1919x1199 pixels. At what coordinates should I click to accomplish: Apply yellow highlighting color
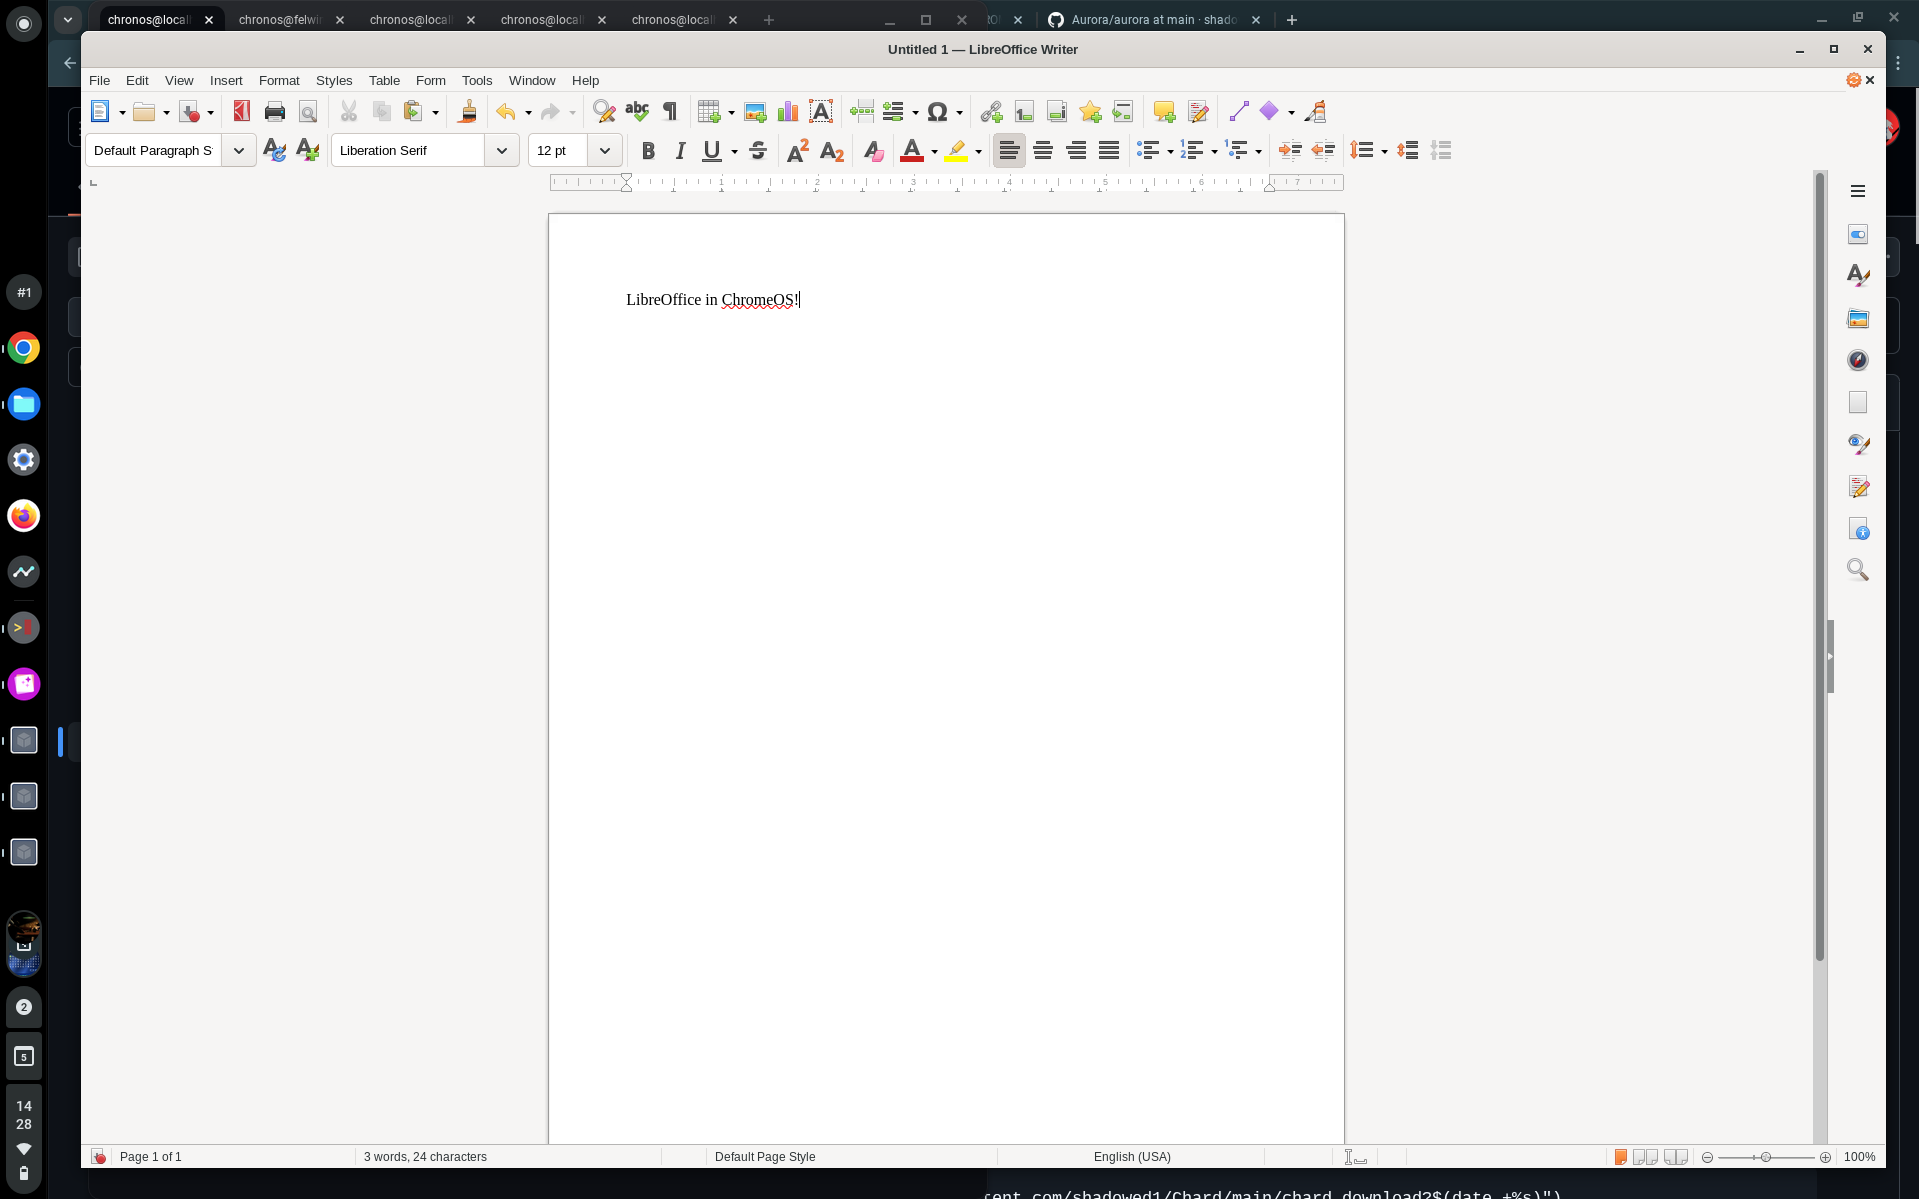956,151
